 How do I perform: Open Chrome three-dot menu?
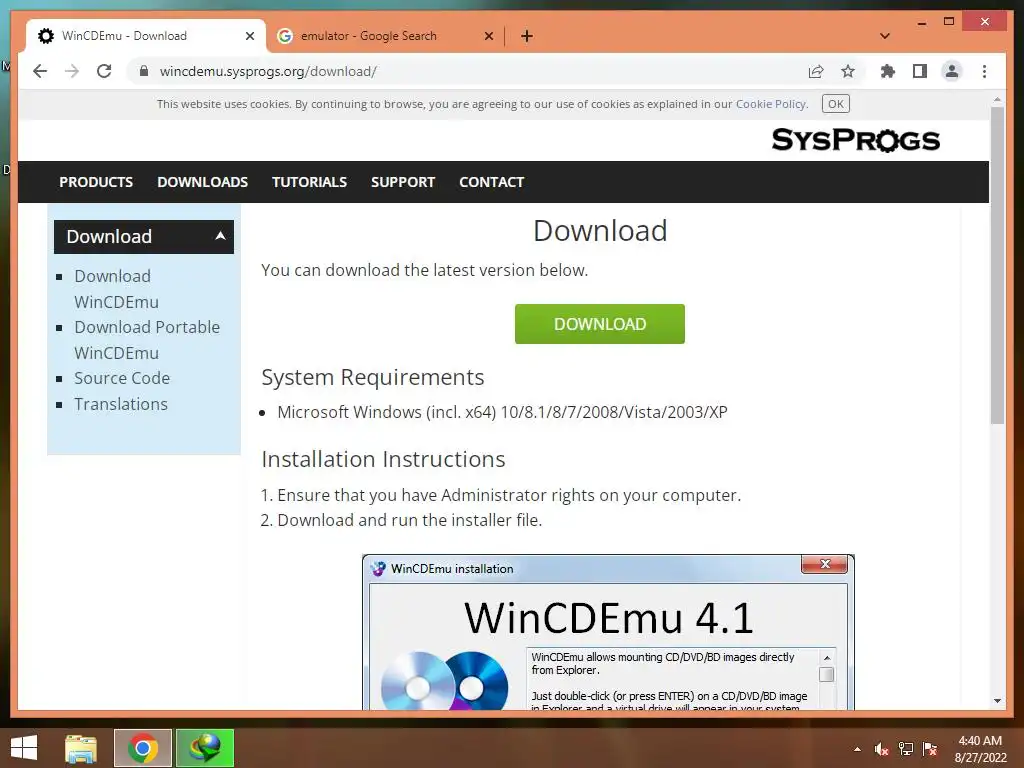click(x=984, y=71)
